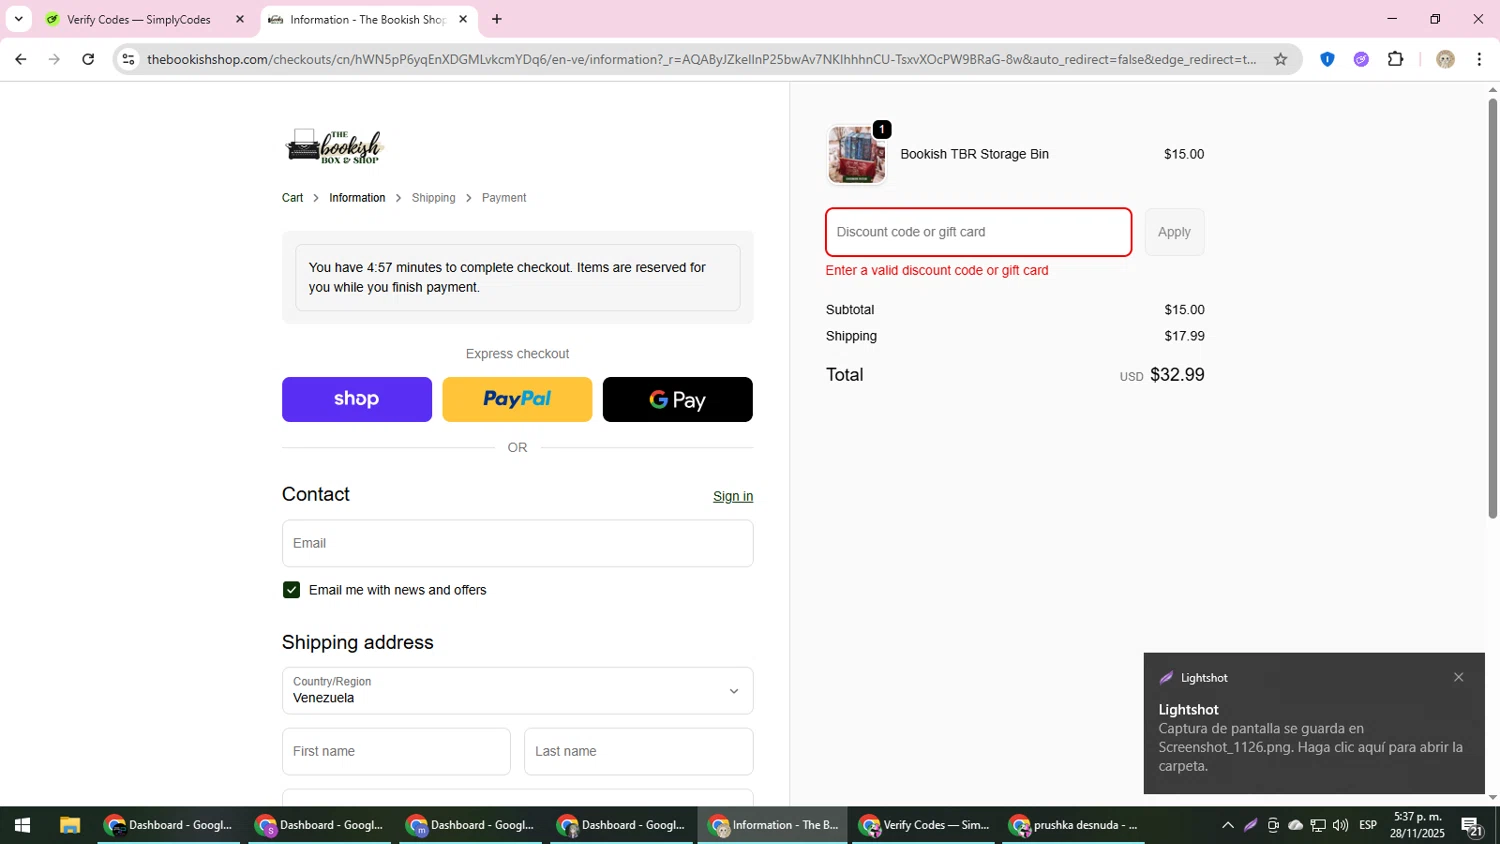Switch to the Verify Codes — SimplyCodes tab
The image size is (1500, 844).
[x=140, y=19]
